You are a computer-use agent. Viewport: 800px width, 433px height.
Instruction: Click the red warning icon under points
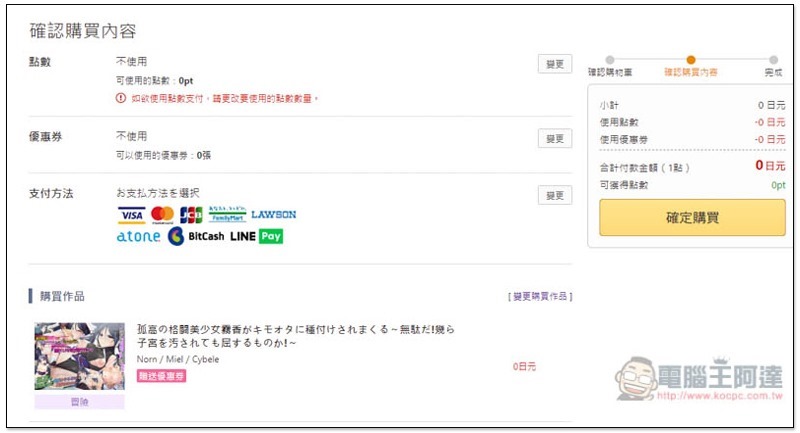tap(121, 98)
